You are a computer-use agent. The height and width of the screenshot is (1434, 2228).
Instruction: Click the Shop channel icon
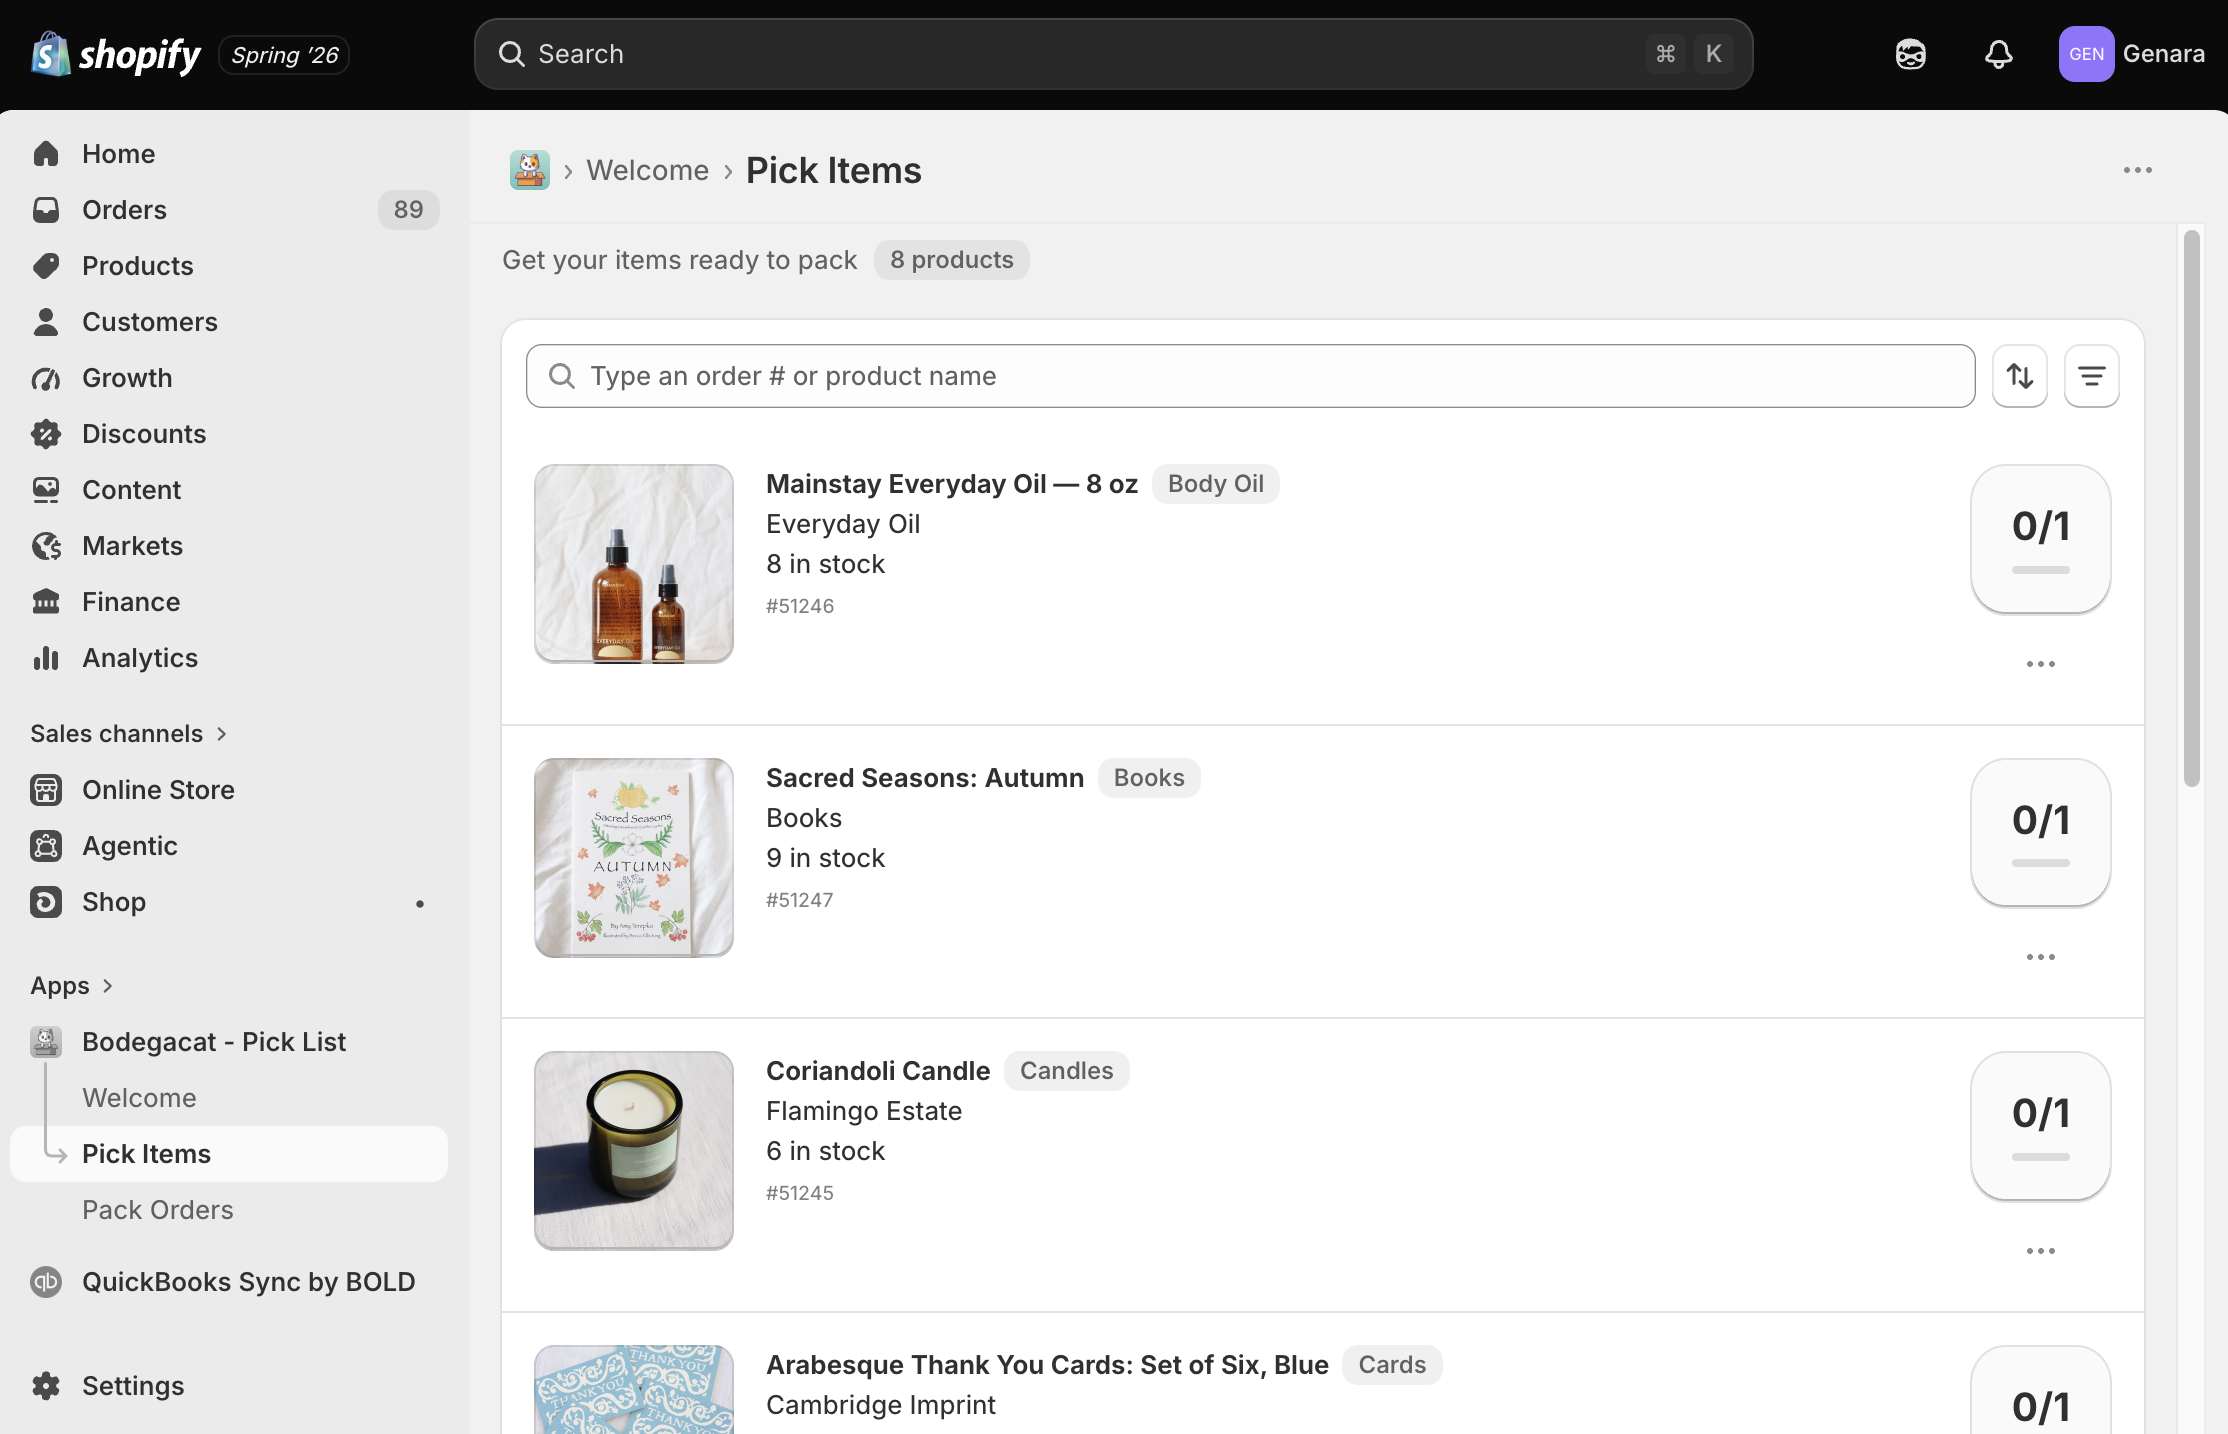[46, 902]
